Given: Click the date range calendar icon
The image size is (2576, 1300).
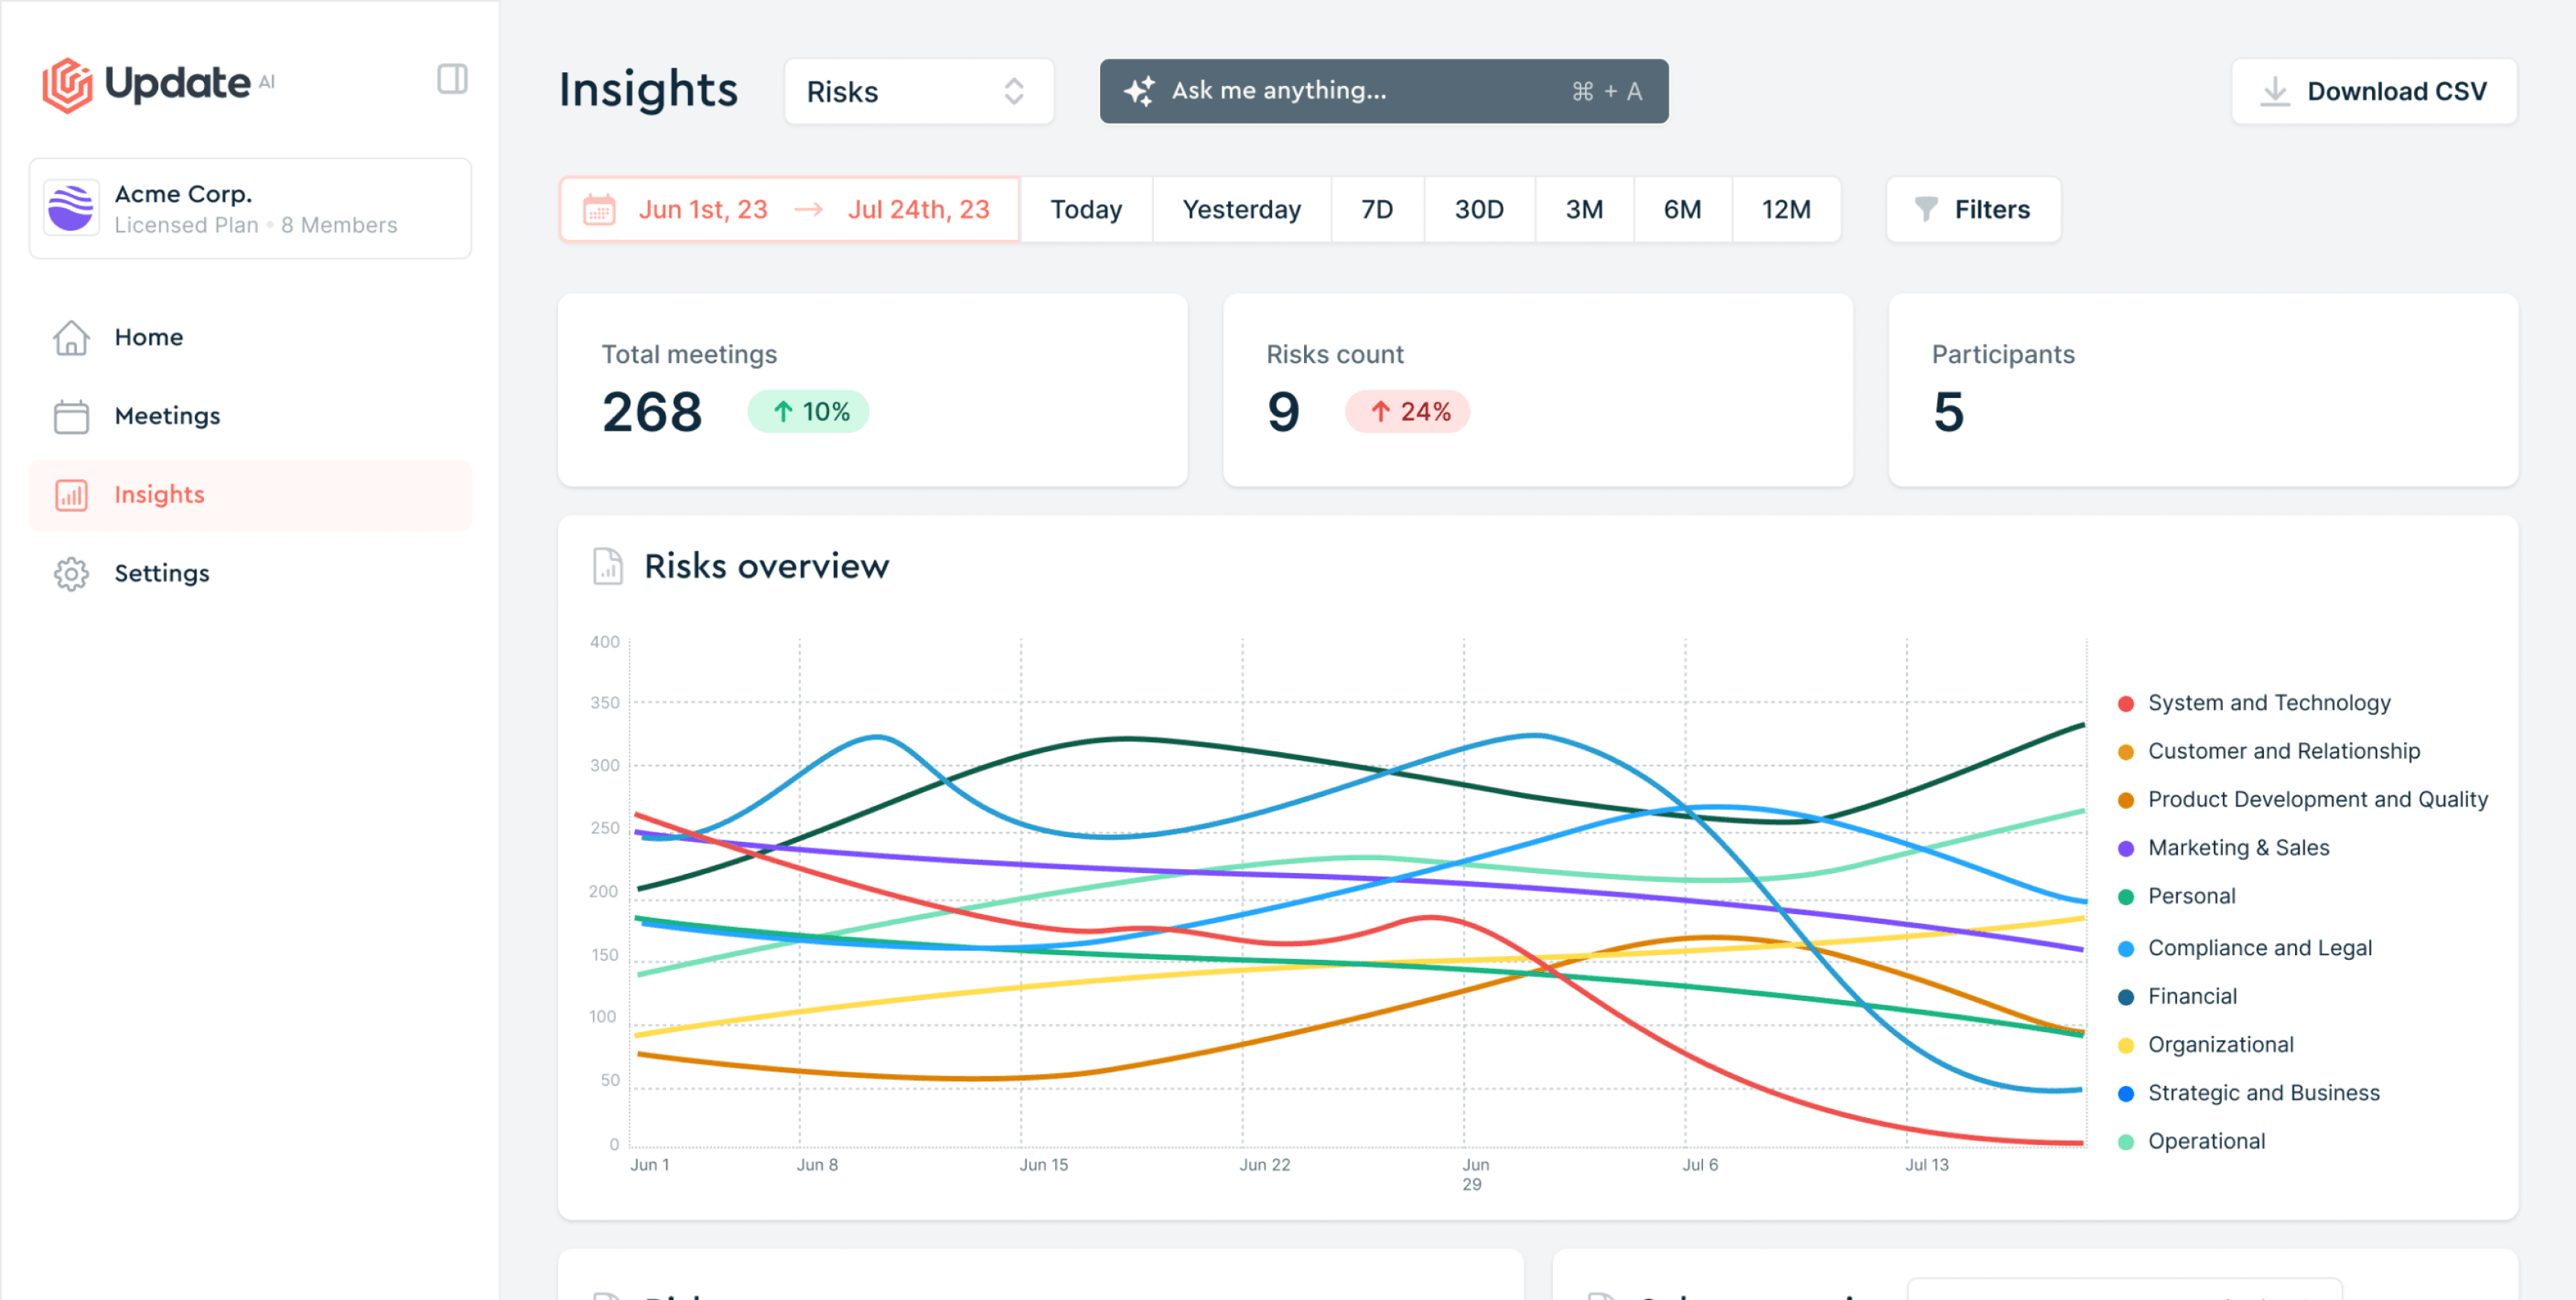Looking at the screenshot, I should [599, 209].
